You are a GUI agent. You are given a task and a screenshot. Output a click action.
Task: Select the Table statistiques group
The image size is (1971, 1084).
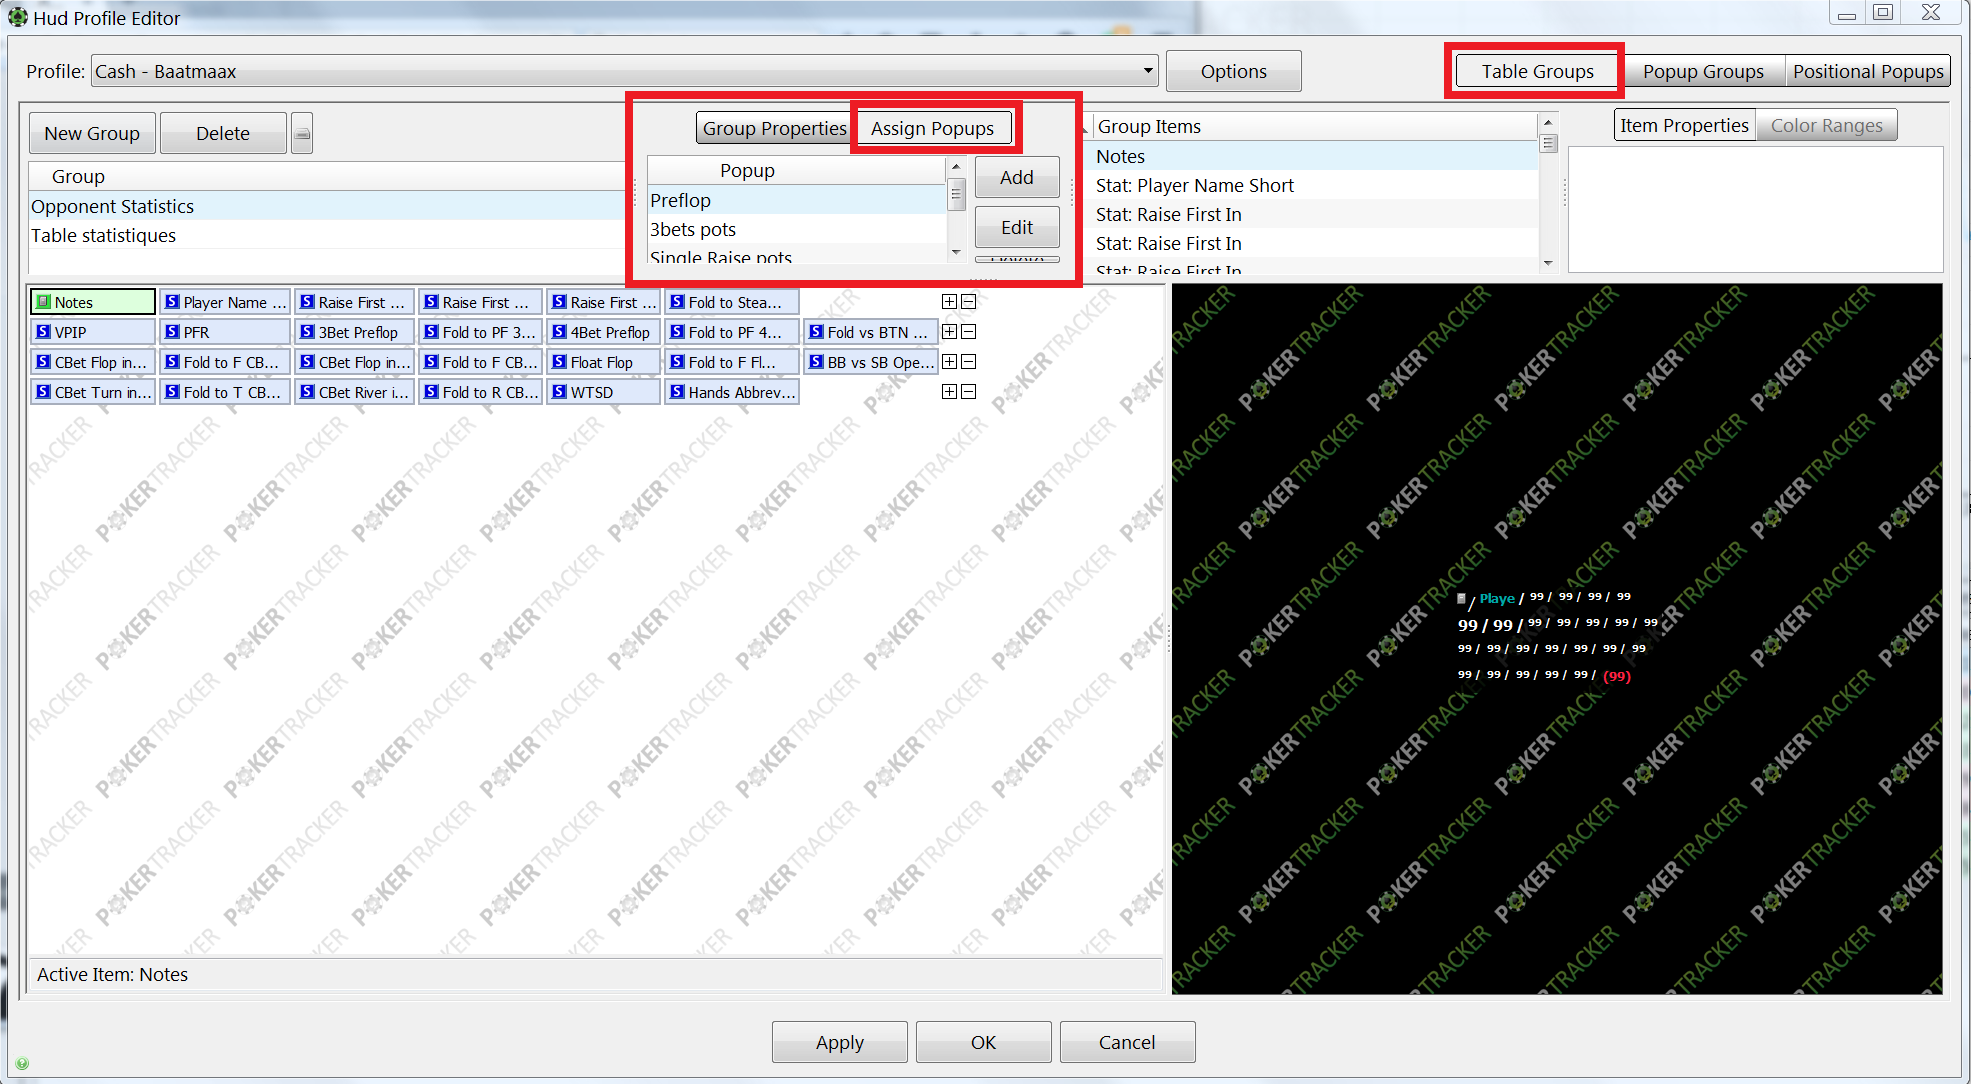(x=327, y=235)
